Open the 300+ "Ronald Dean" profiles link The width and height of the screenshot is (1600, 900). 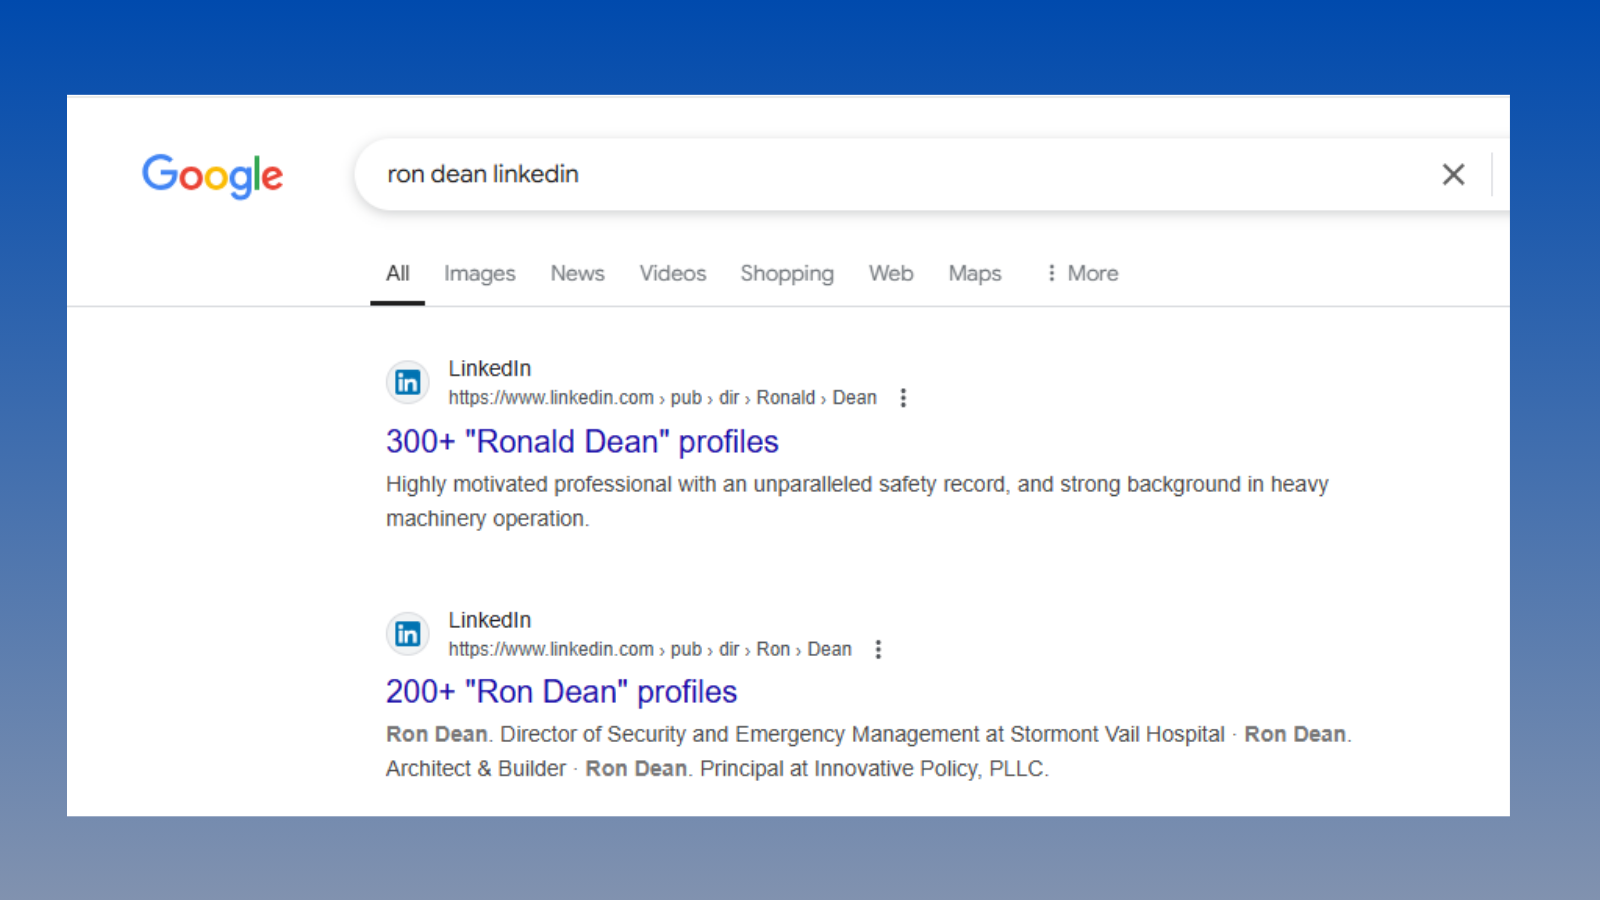click(x=582, y=441)
